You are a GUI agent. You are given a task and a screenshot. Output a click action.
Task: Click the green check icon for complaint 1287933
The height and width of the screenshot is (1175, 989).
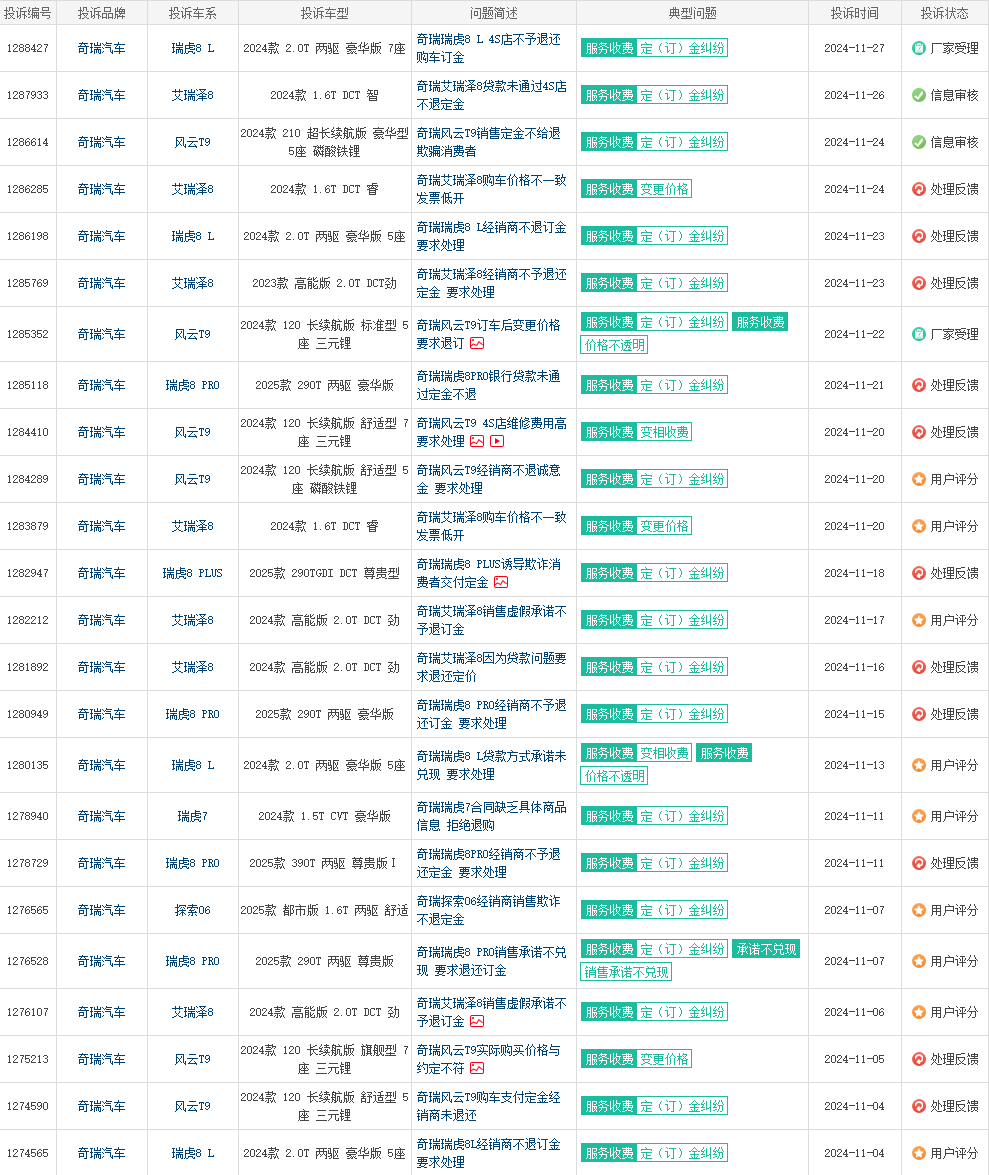[x=919, y=95]
